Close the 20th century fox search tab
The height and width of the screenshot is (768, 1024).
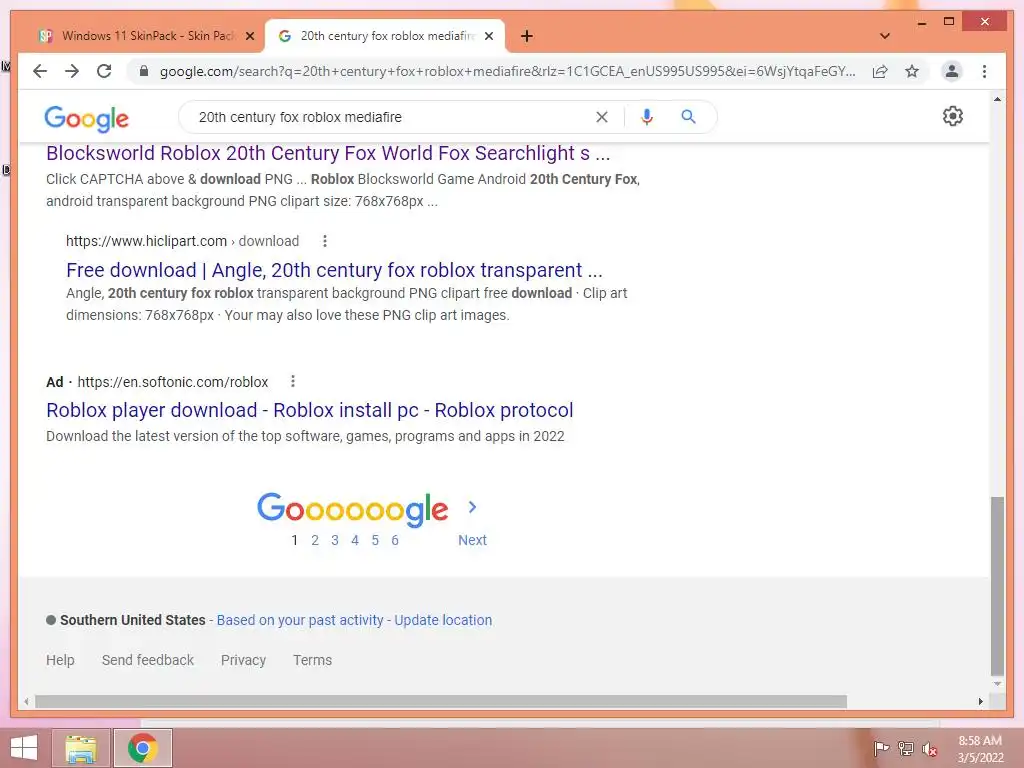(x=488, y=36)
